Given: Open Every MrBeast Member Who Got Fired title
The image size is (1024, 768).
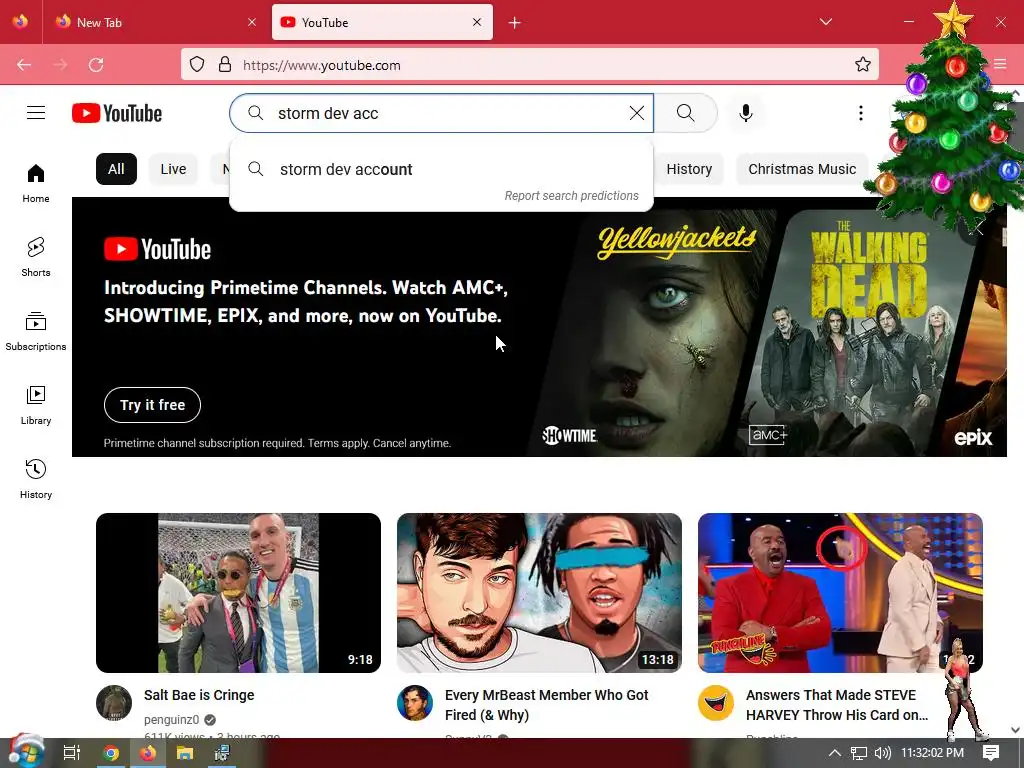Looking at the screenshot, I should point(547,705).
